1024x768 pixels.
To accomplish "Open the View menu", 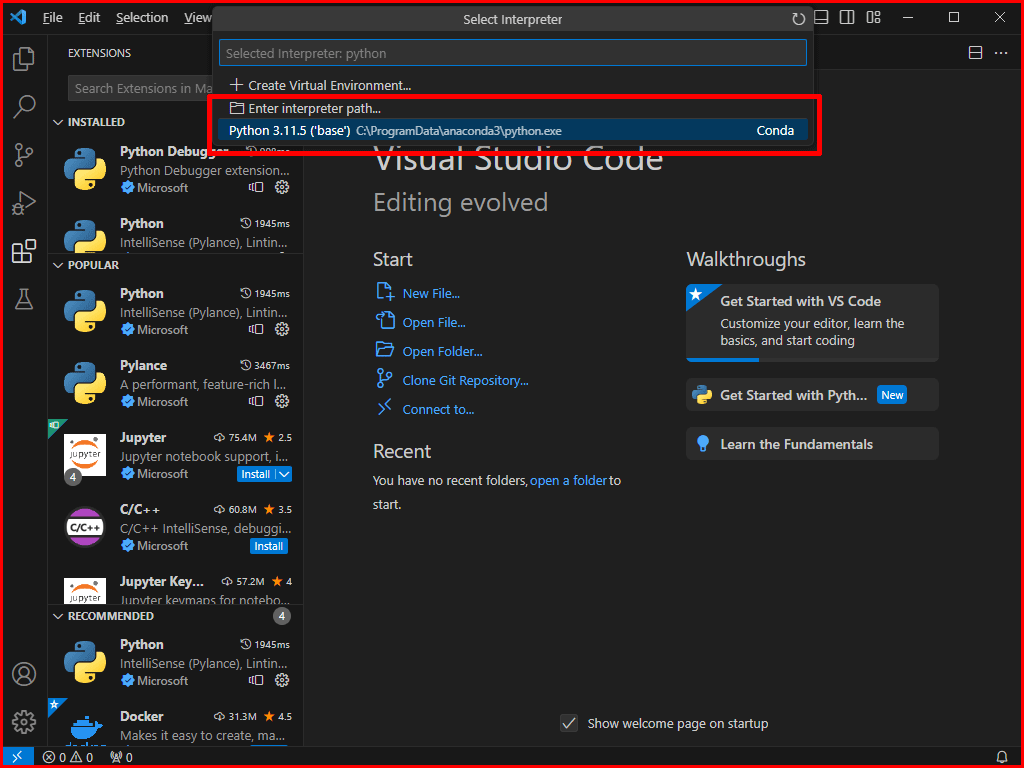I will click(x=197, y=18).
